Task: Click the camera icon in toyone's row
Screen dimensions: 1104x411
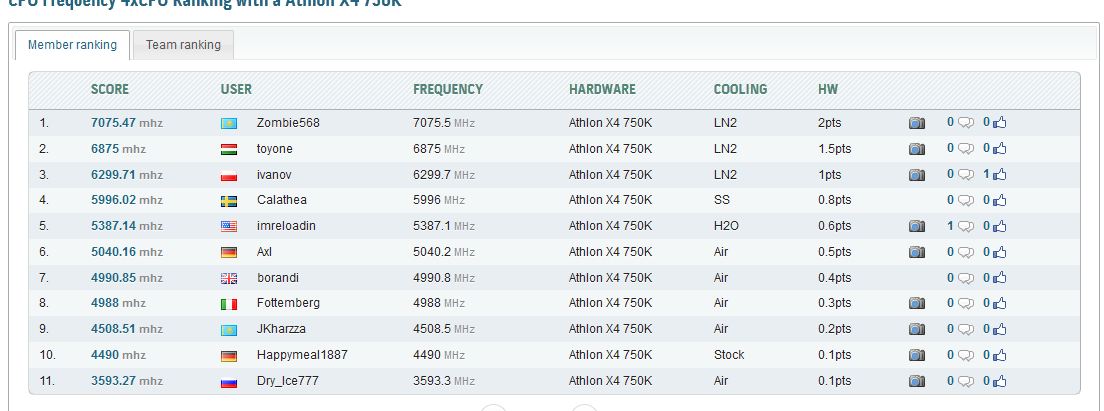Action: pyautogui.click(x=917, y=149)
